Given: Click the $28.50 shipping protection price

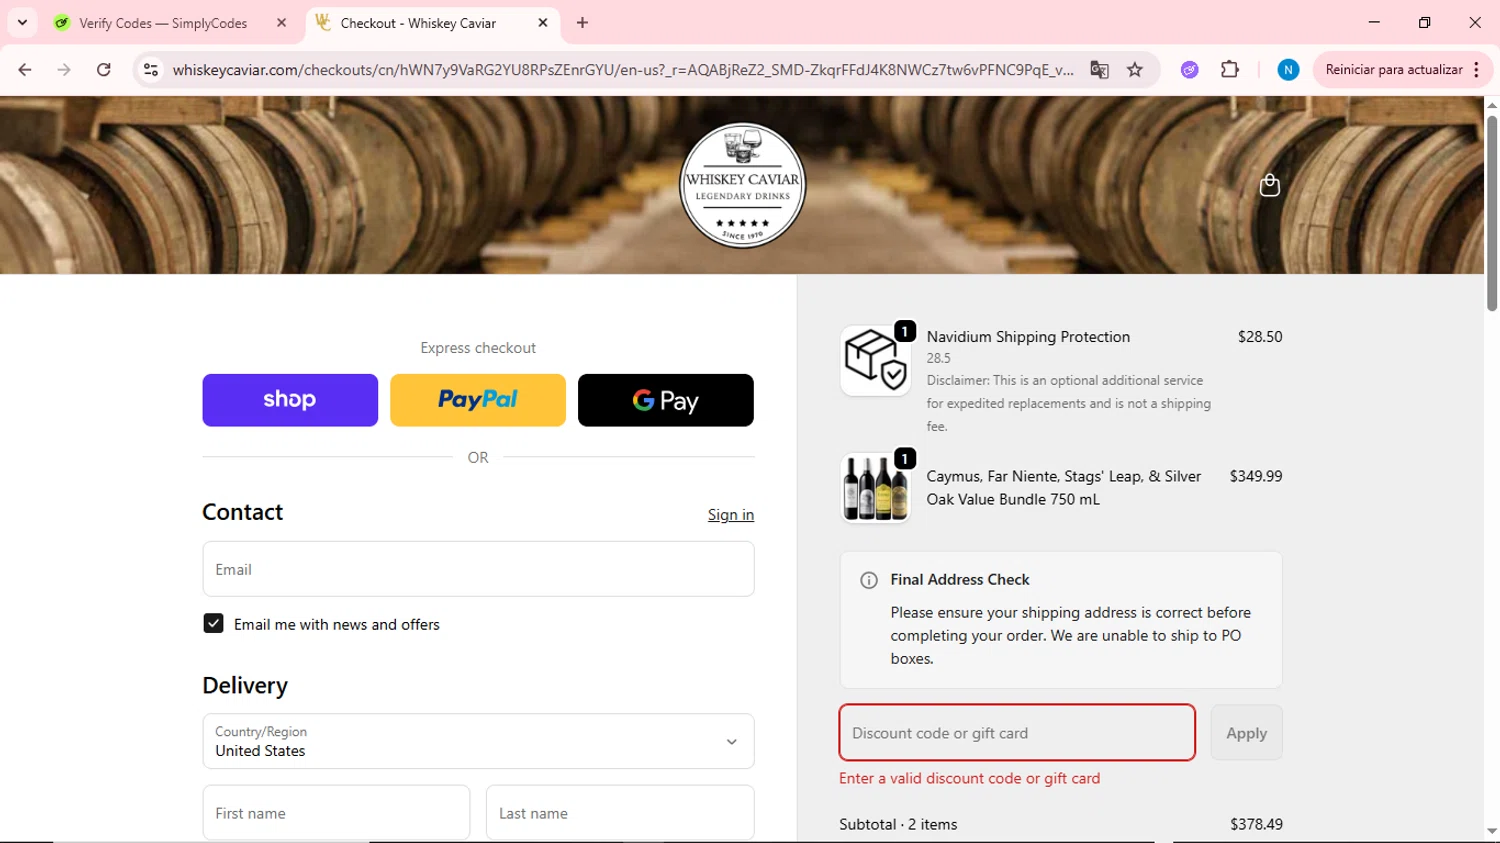Looking at the screenshot, I should (x=1260, y=337).
